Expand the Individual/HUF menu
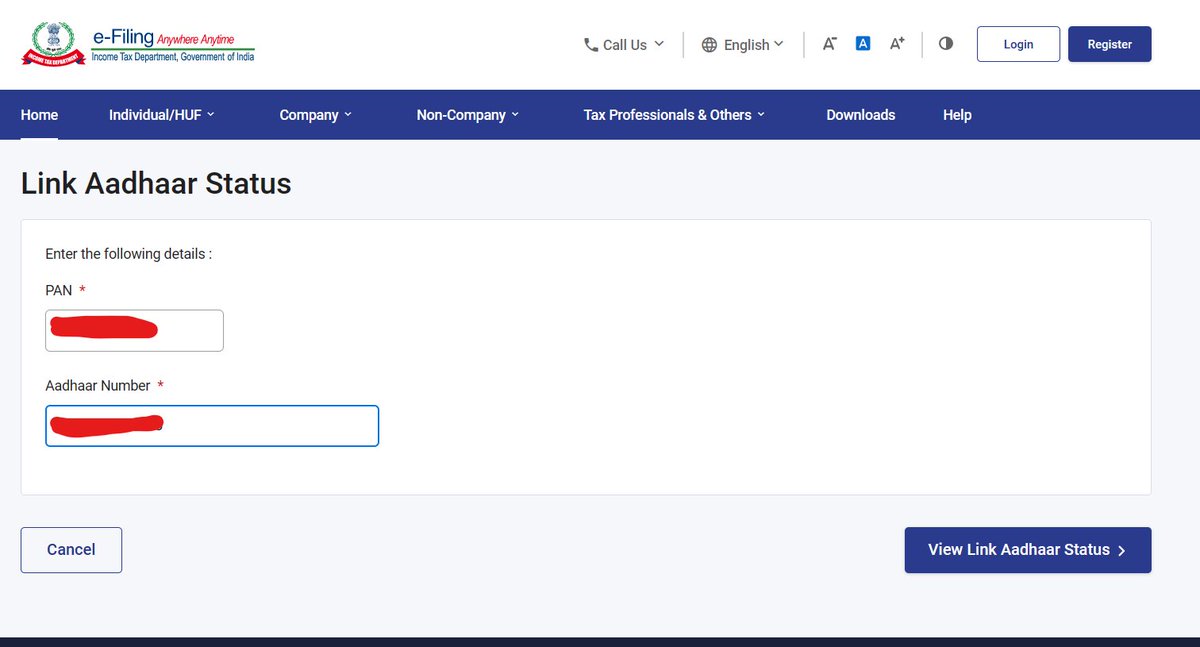 coord(161,114)
